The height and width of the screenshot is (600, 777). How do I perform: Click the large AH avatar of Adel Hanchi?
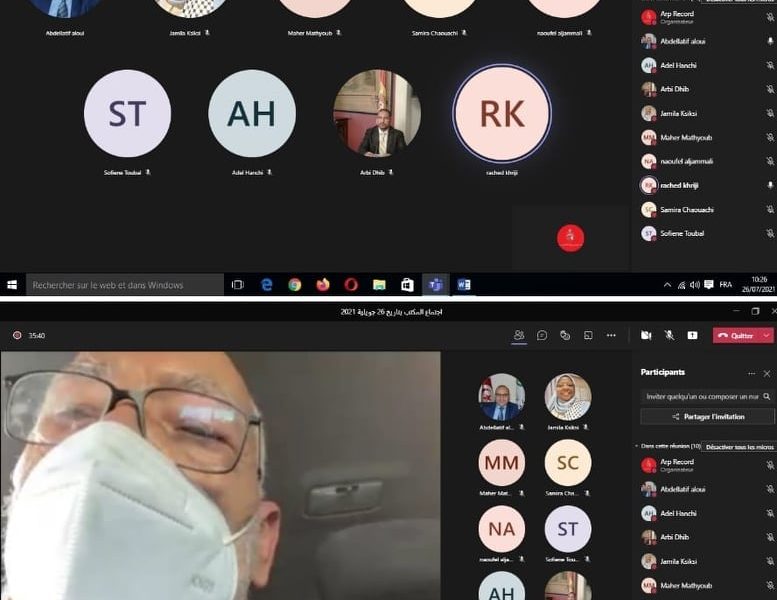252,113
